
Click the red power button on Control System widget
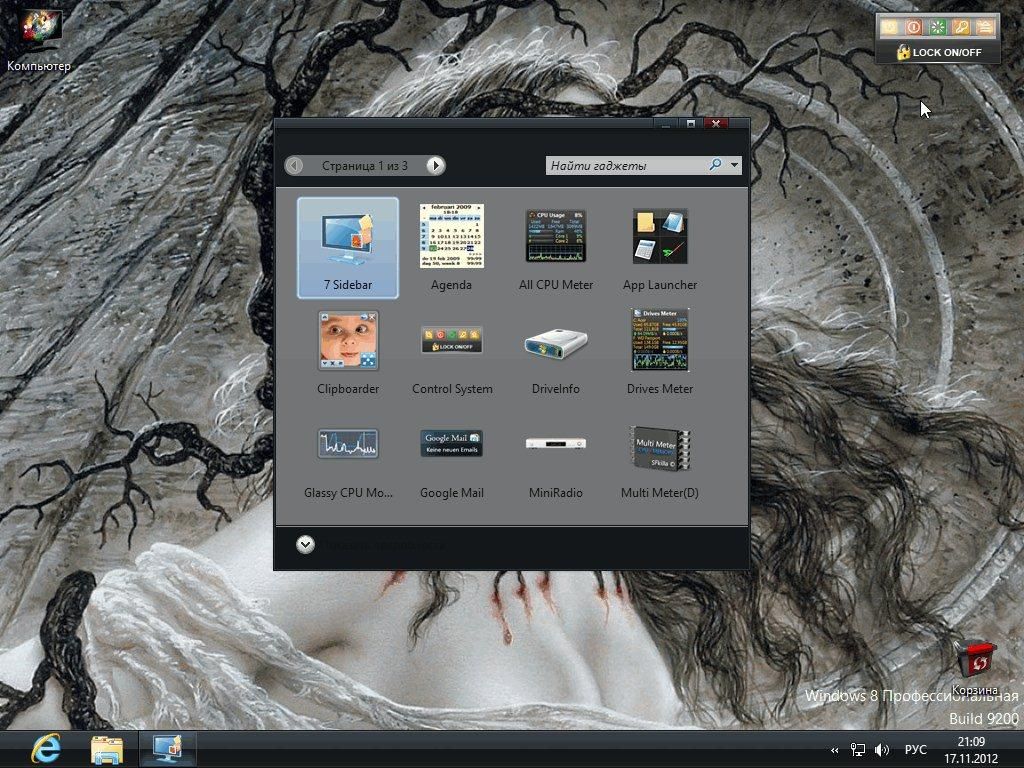coord(914,27)
